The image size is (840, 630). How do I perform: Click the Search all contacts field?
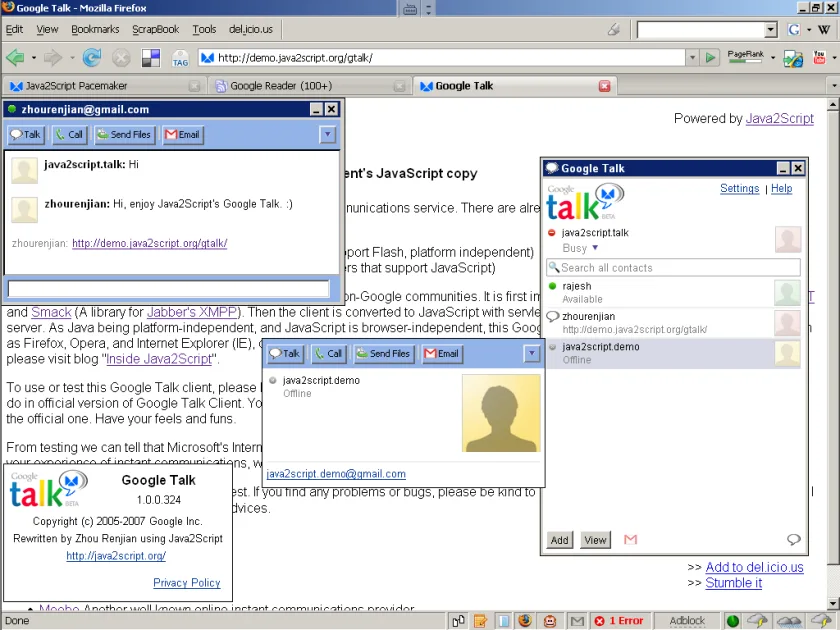(673, 267)
